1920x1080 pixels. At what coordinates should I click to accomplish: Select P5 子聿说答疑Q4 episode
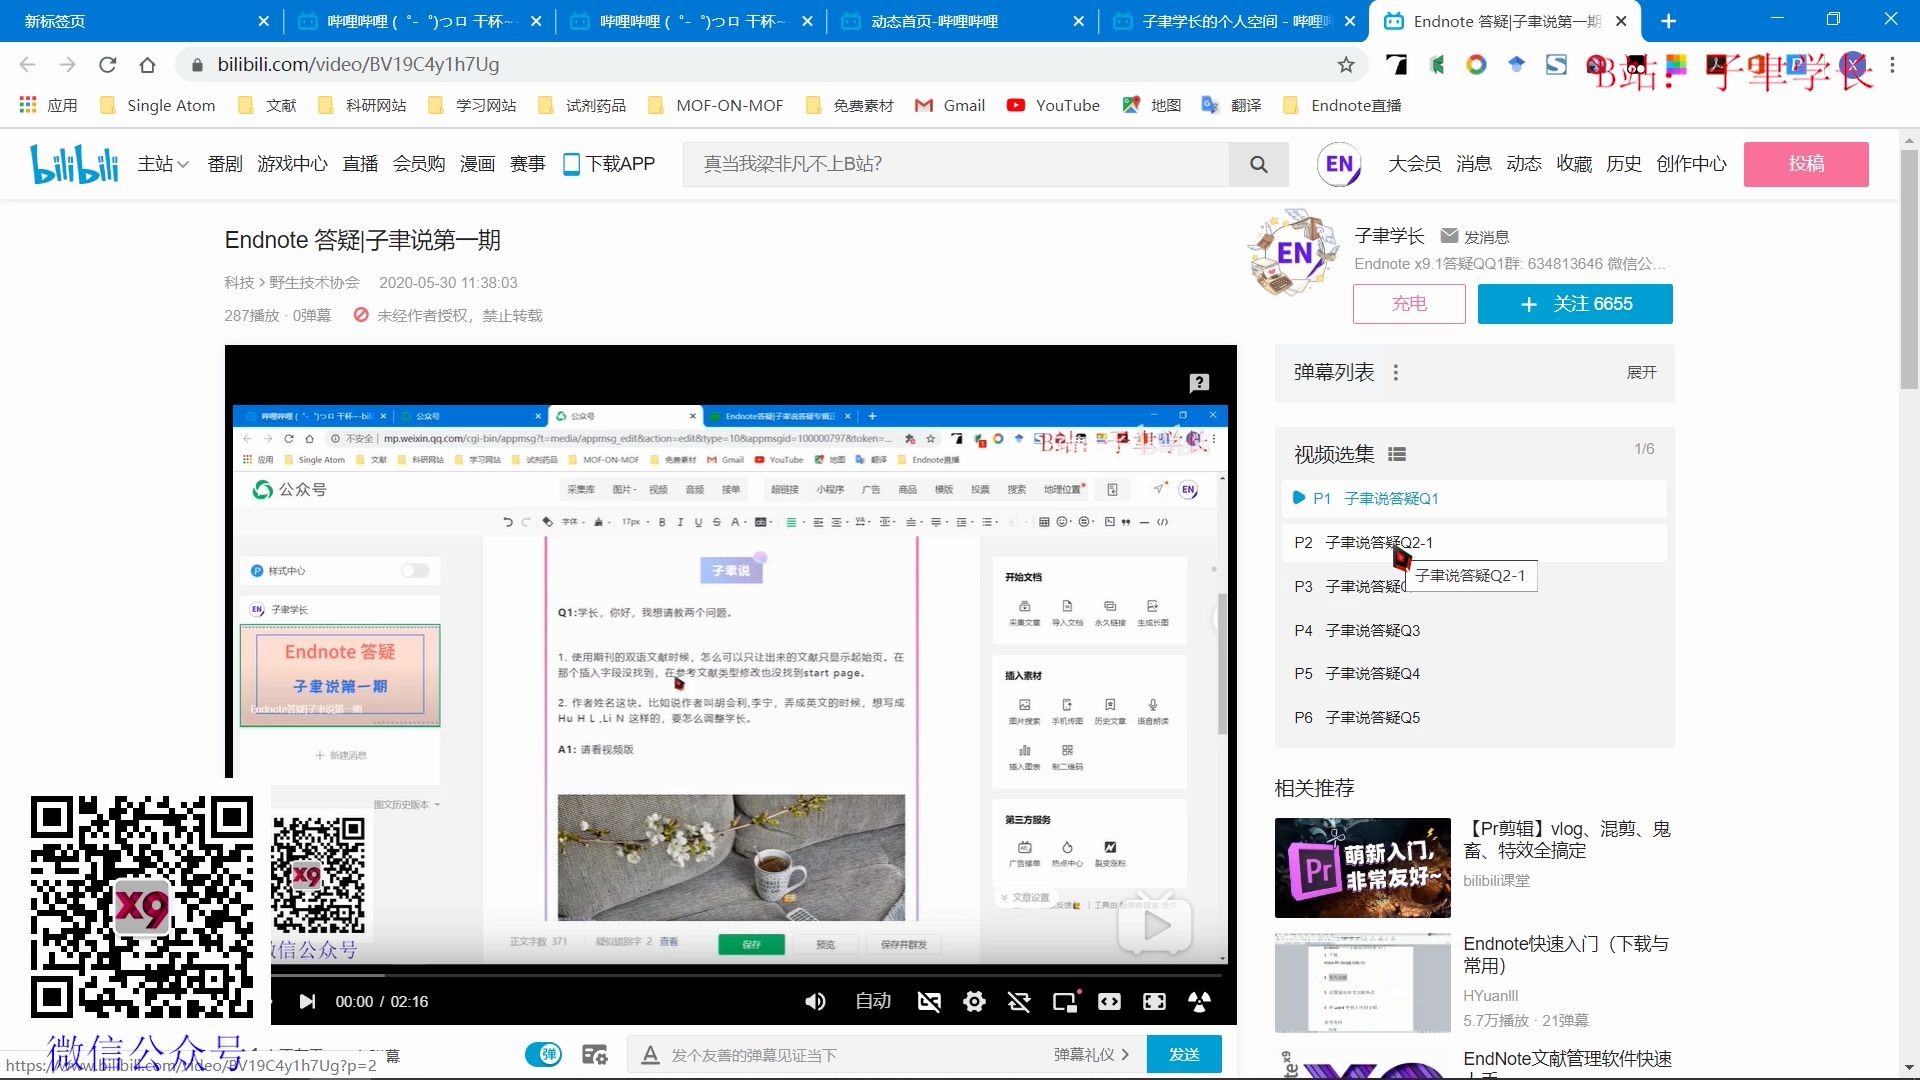pyautogui.click(x=1474, y=674)
